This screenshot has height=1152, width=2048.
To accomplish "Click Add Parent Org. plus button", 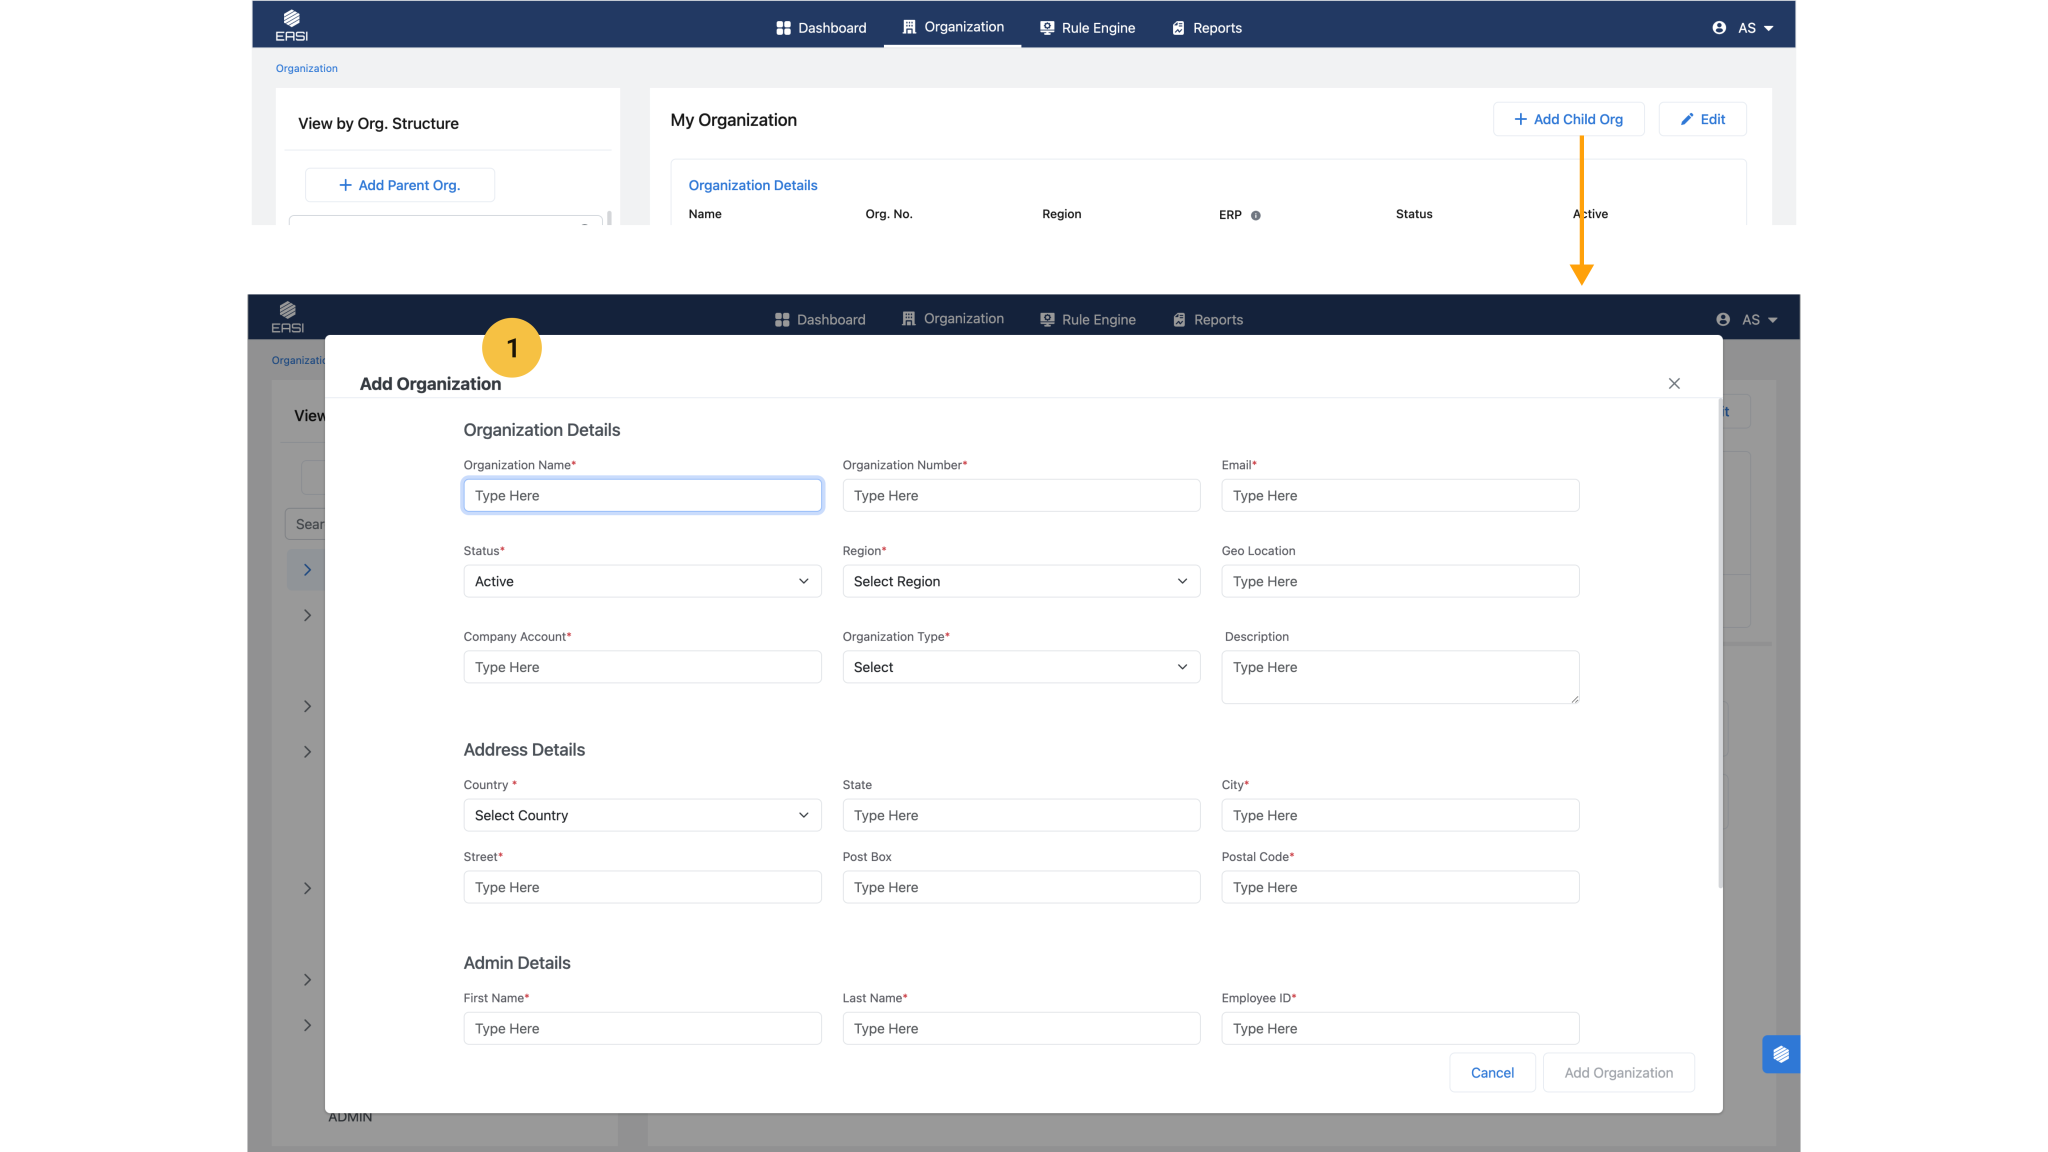I will click(399, 185).
